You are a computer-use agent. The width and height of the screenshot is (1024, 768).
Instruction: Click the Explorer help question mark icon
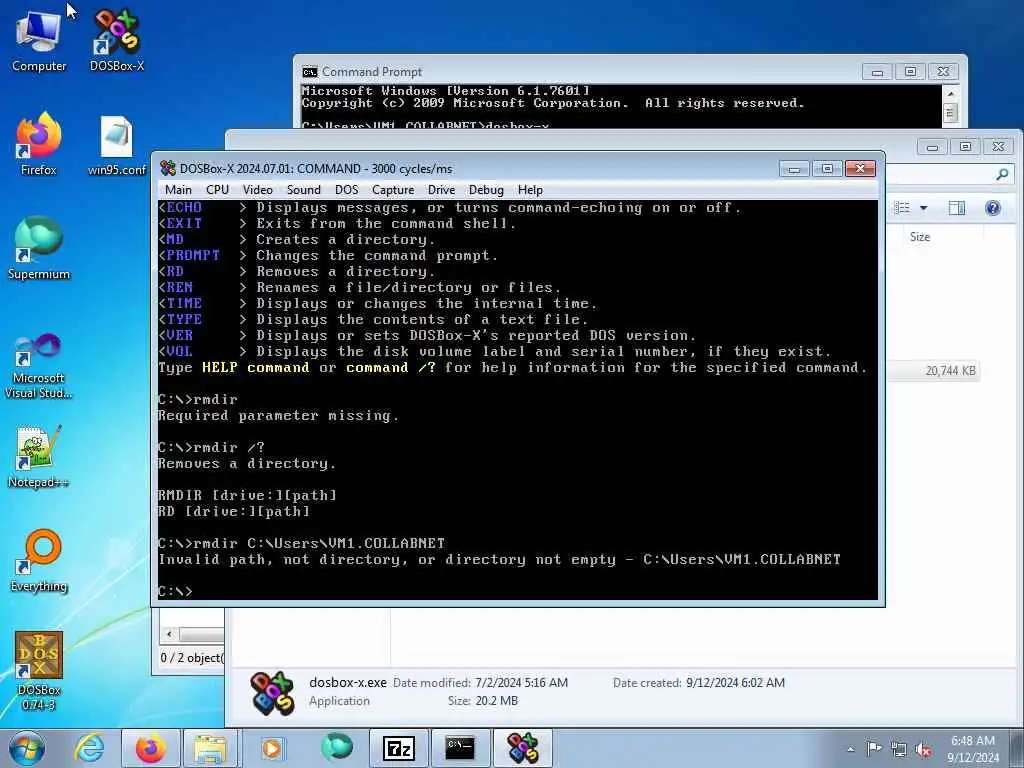click(993, 208)
